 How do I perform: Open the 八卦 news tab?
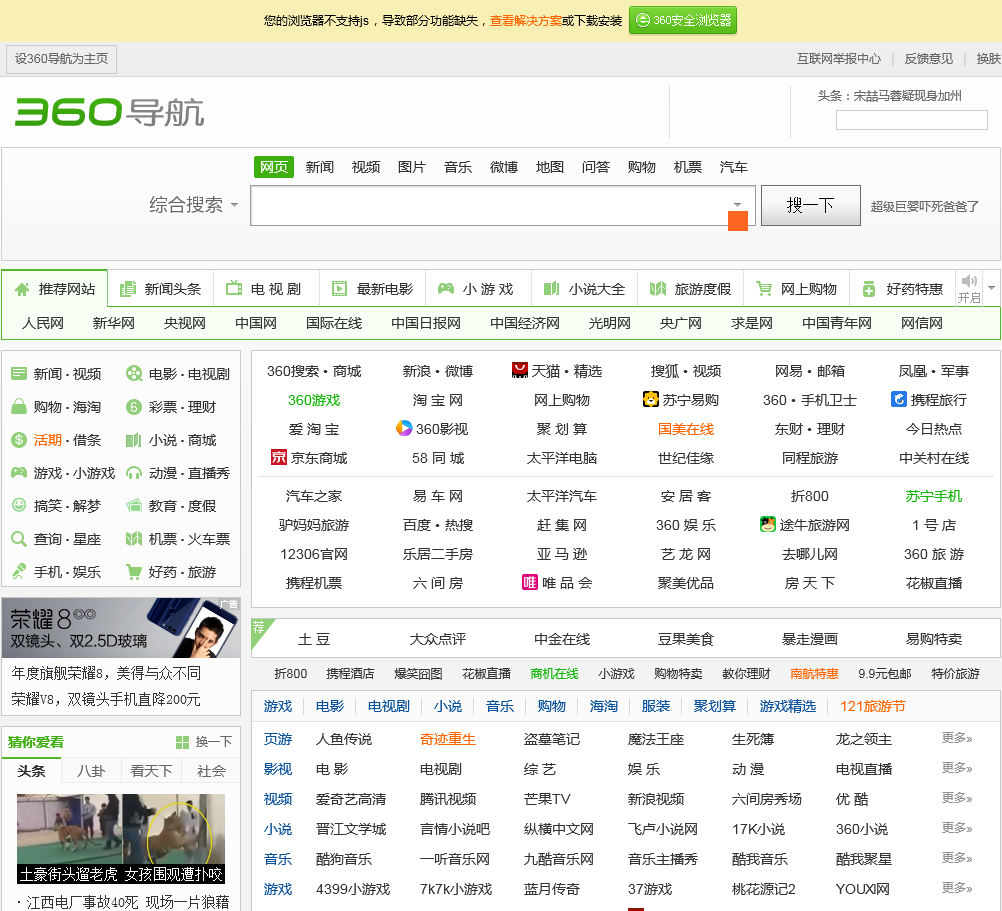91,771
